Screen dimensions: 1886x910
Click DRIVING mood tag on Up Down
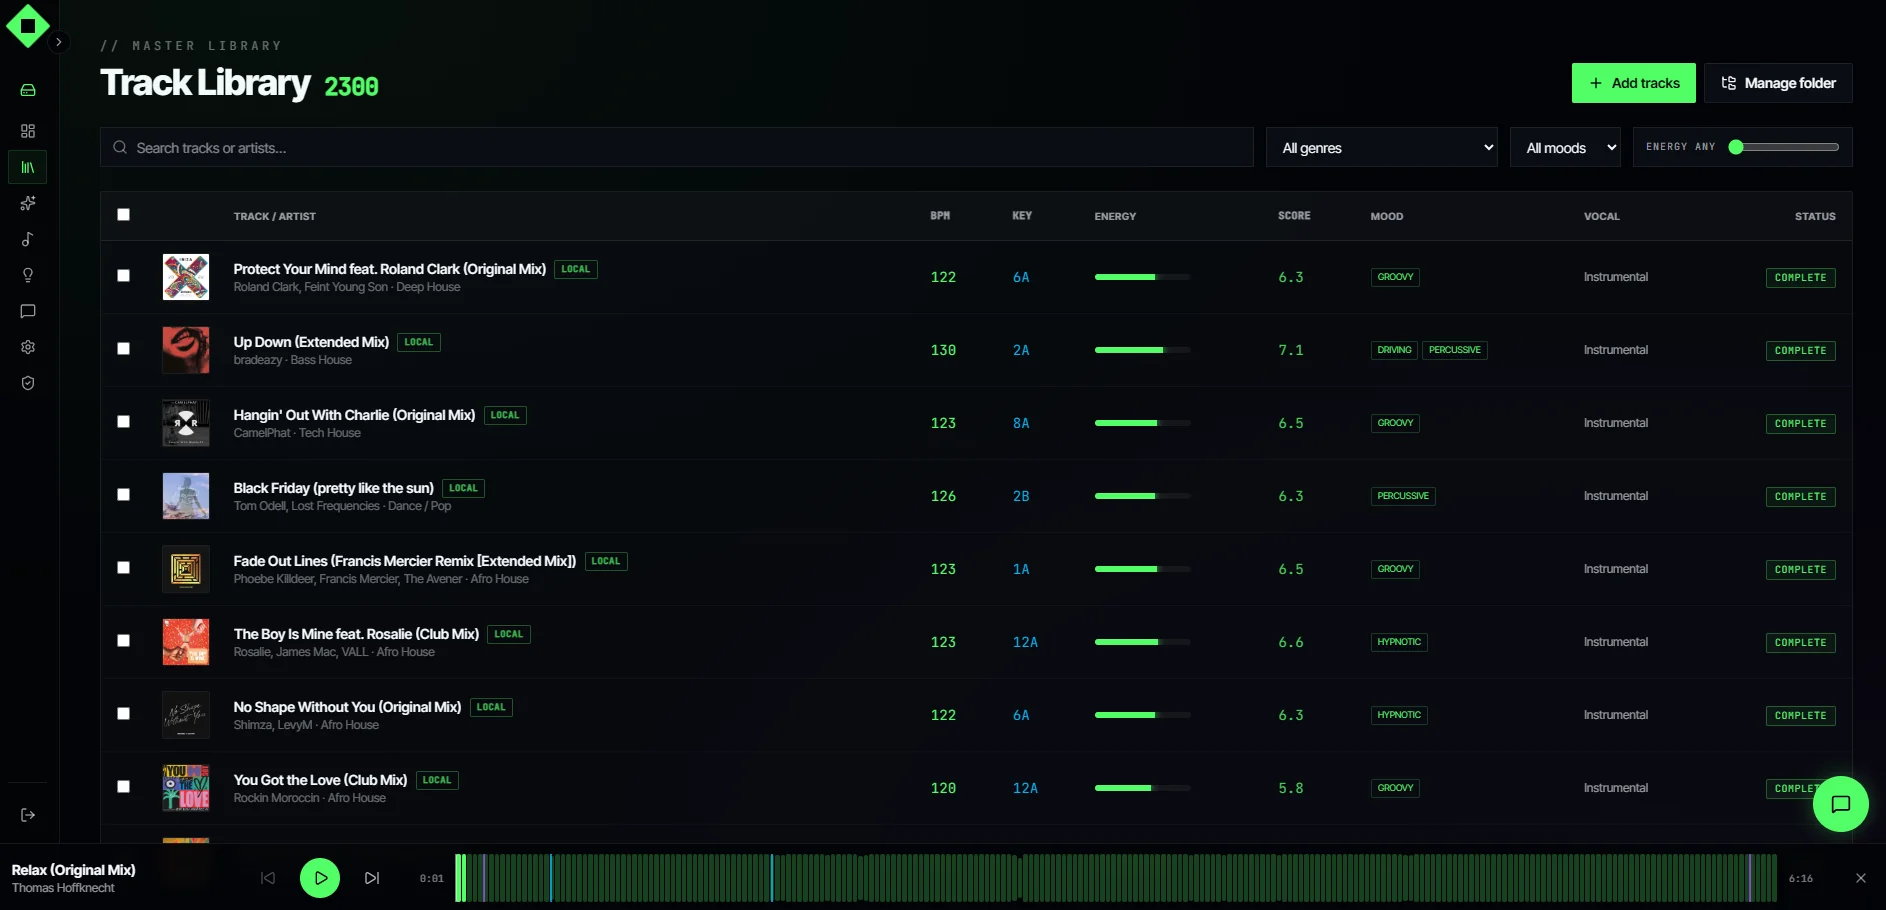click(1394, 350)
